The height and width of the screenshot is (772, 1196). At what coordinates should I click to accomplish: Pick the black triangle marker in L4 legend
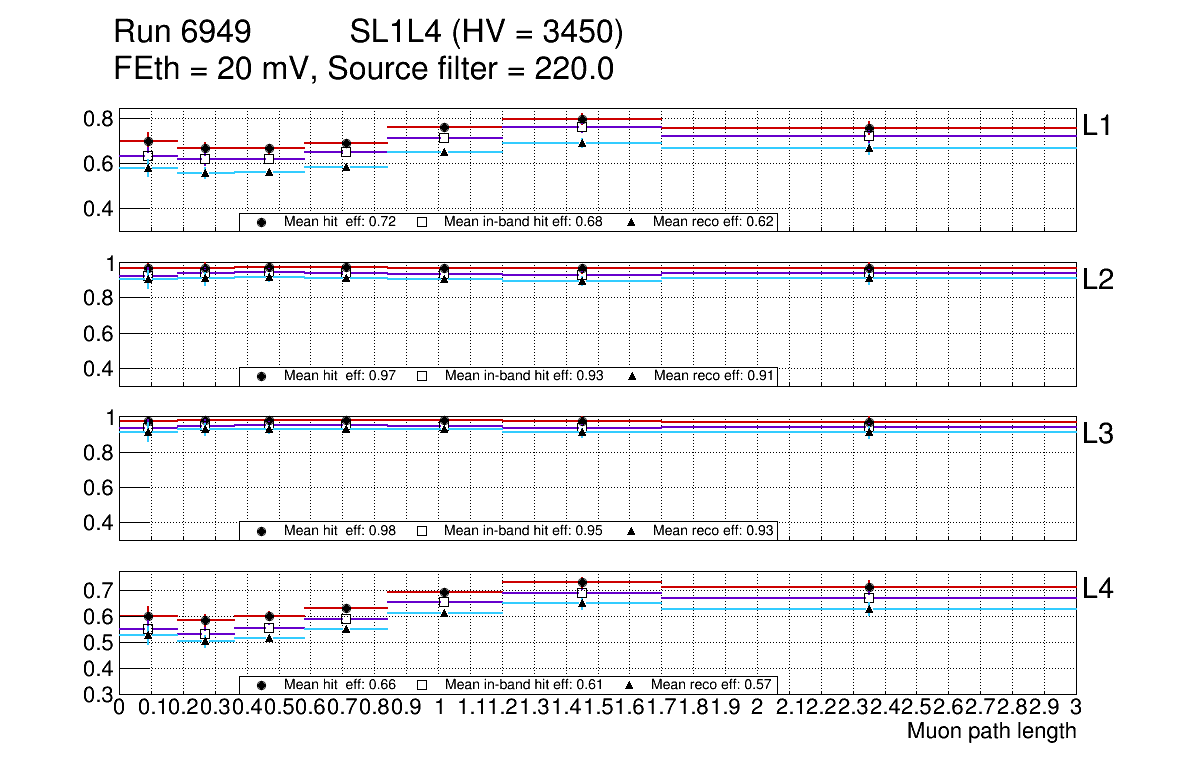[x=632, y=685]
